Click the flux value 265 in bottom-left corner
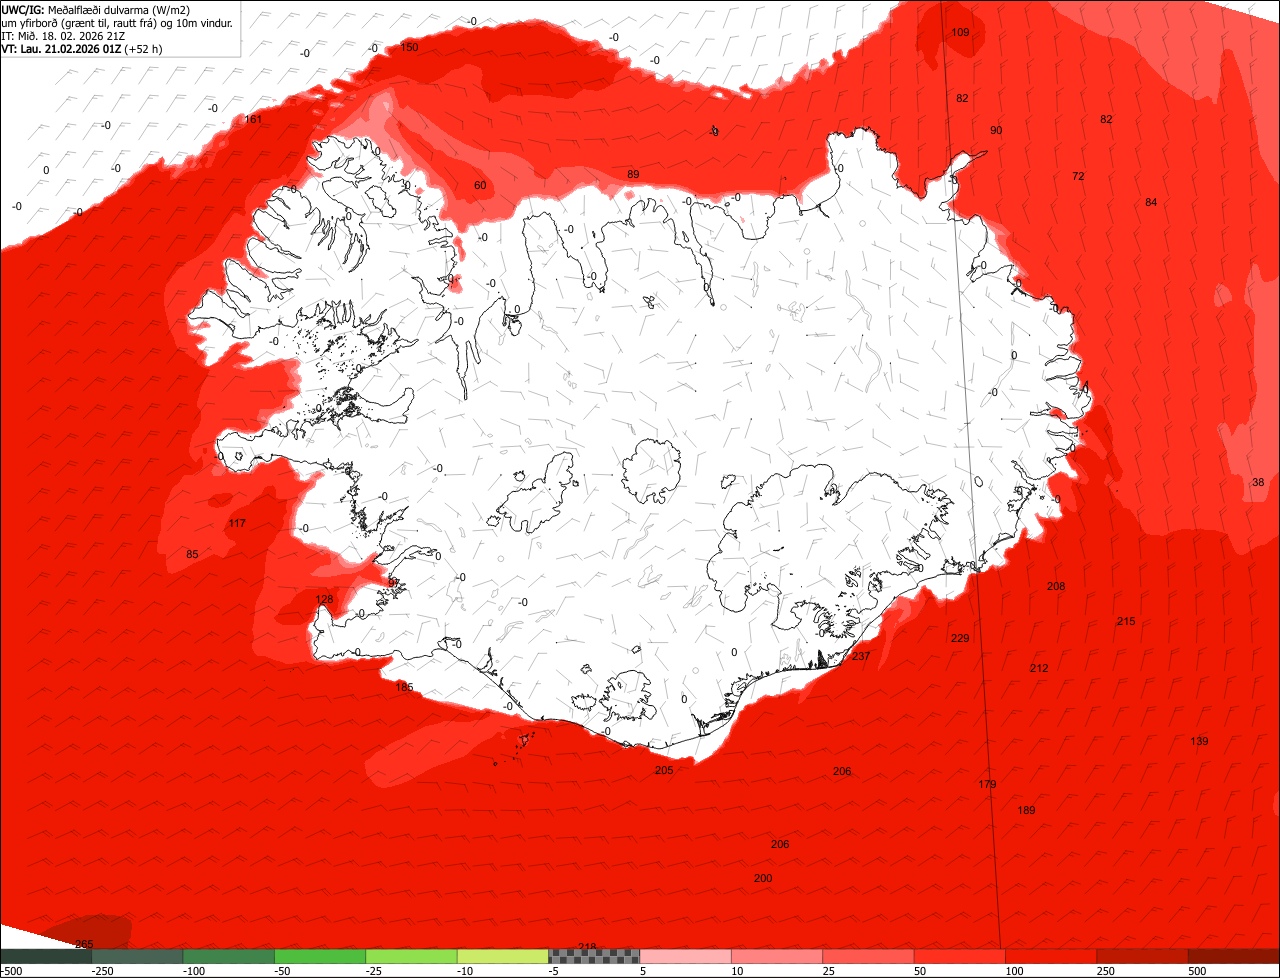This screenshot has width=1280, height=978. [x=84, y=944]
